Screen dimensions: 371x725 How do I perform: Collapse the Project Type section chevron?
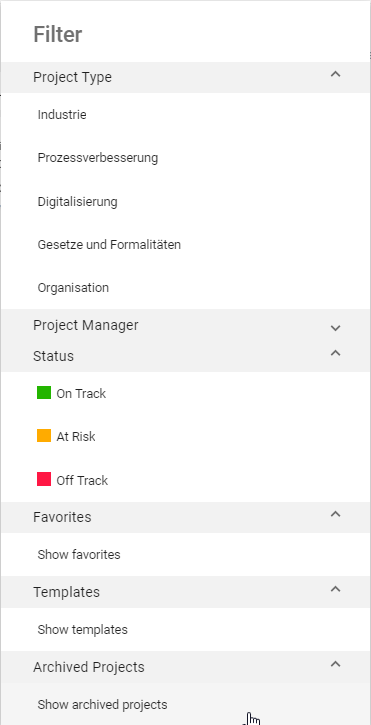tap(335, 74)
